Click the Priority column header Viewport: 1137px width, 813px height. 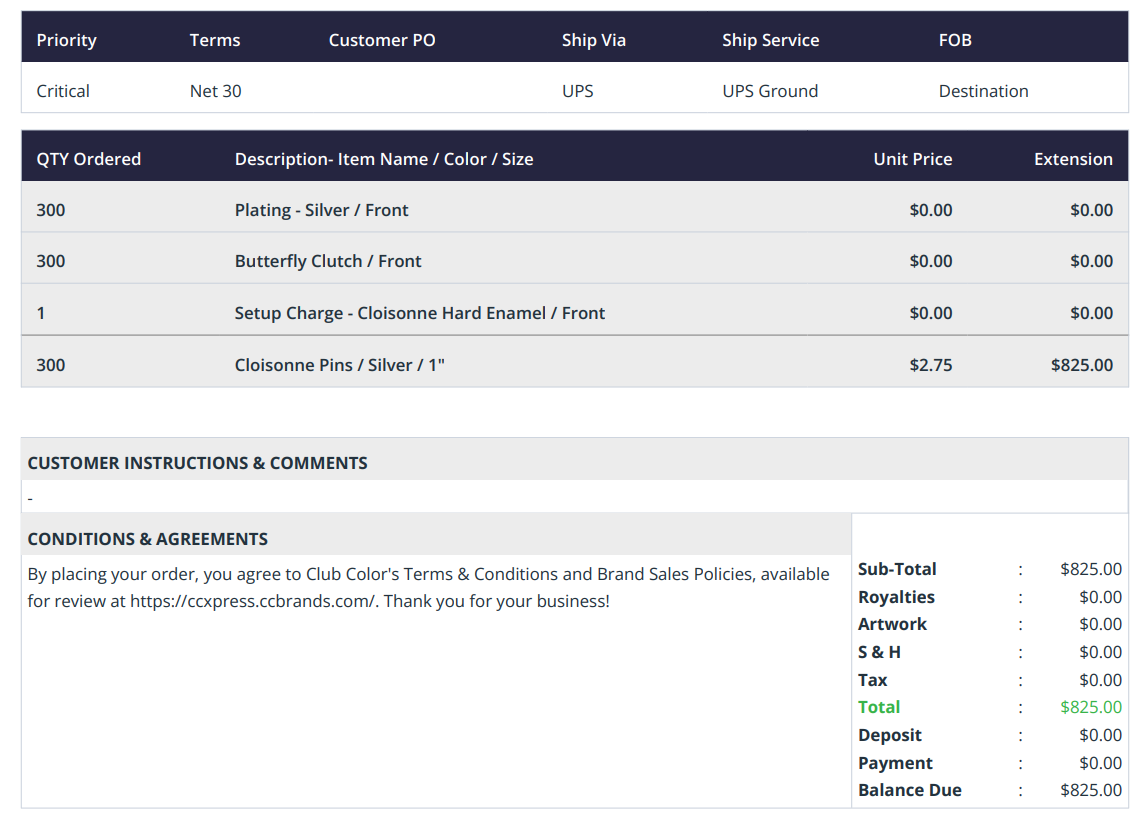tap(67, 41)
